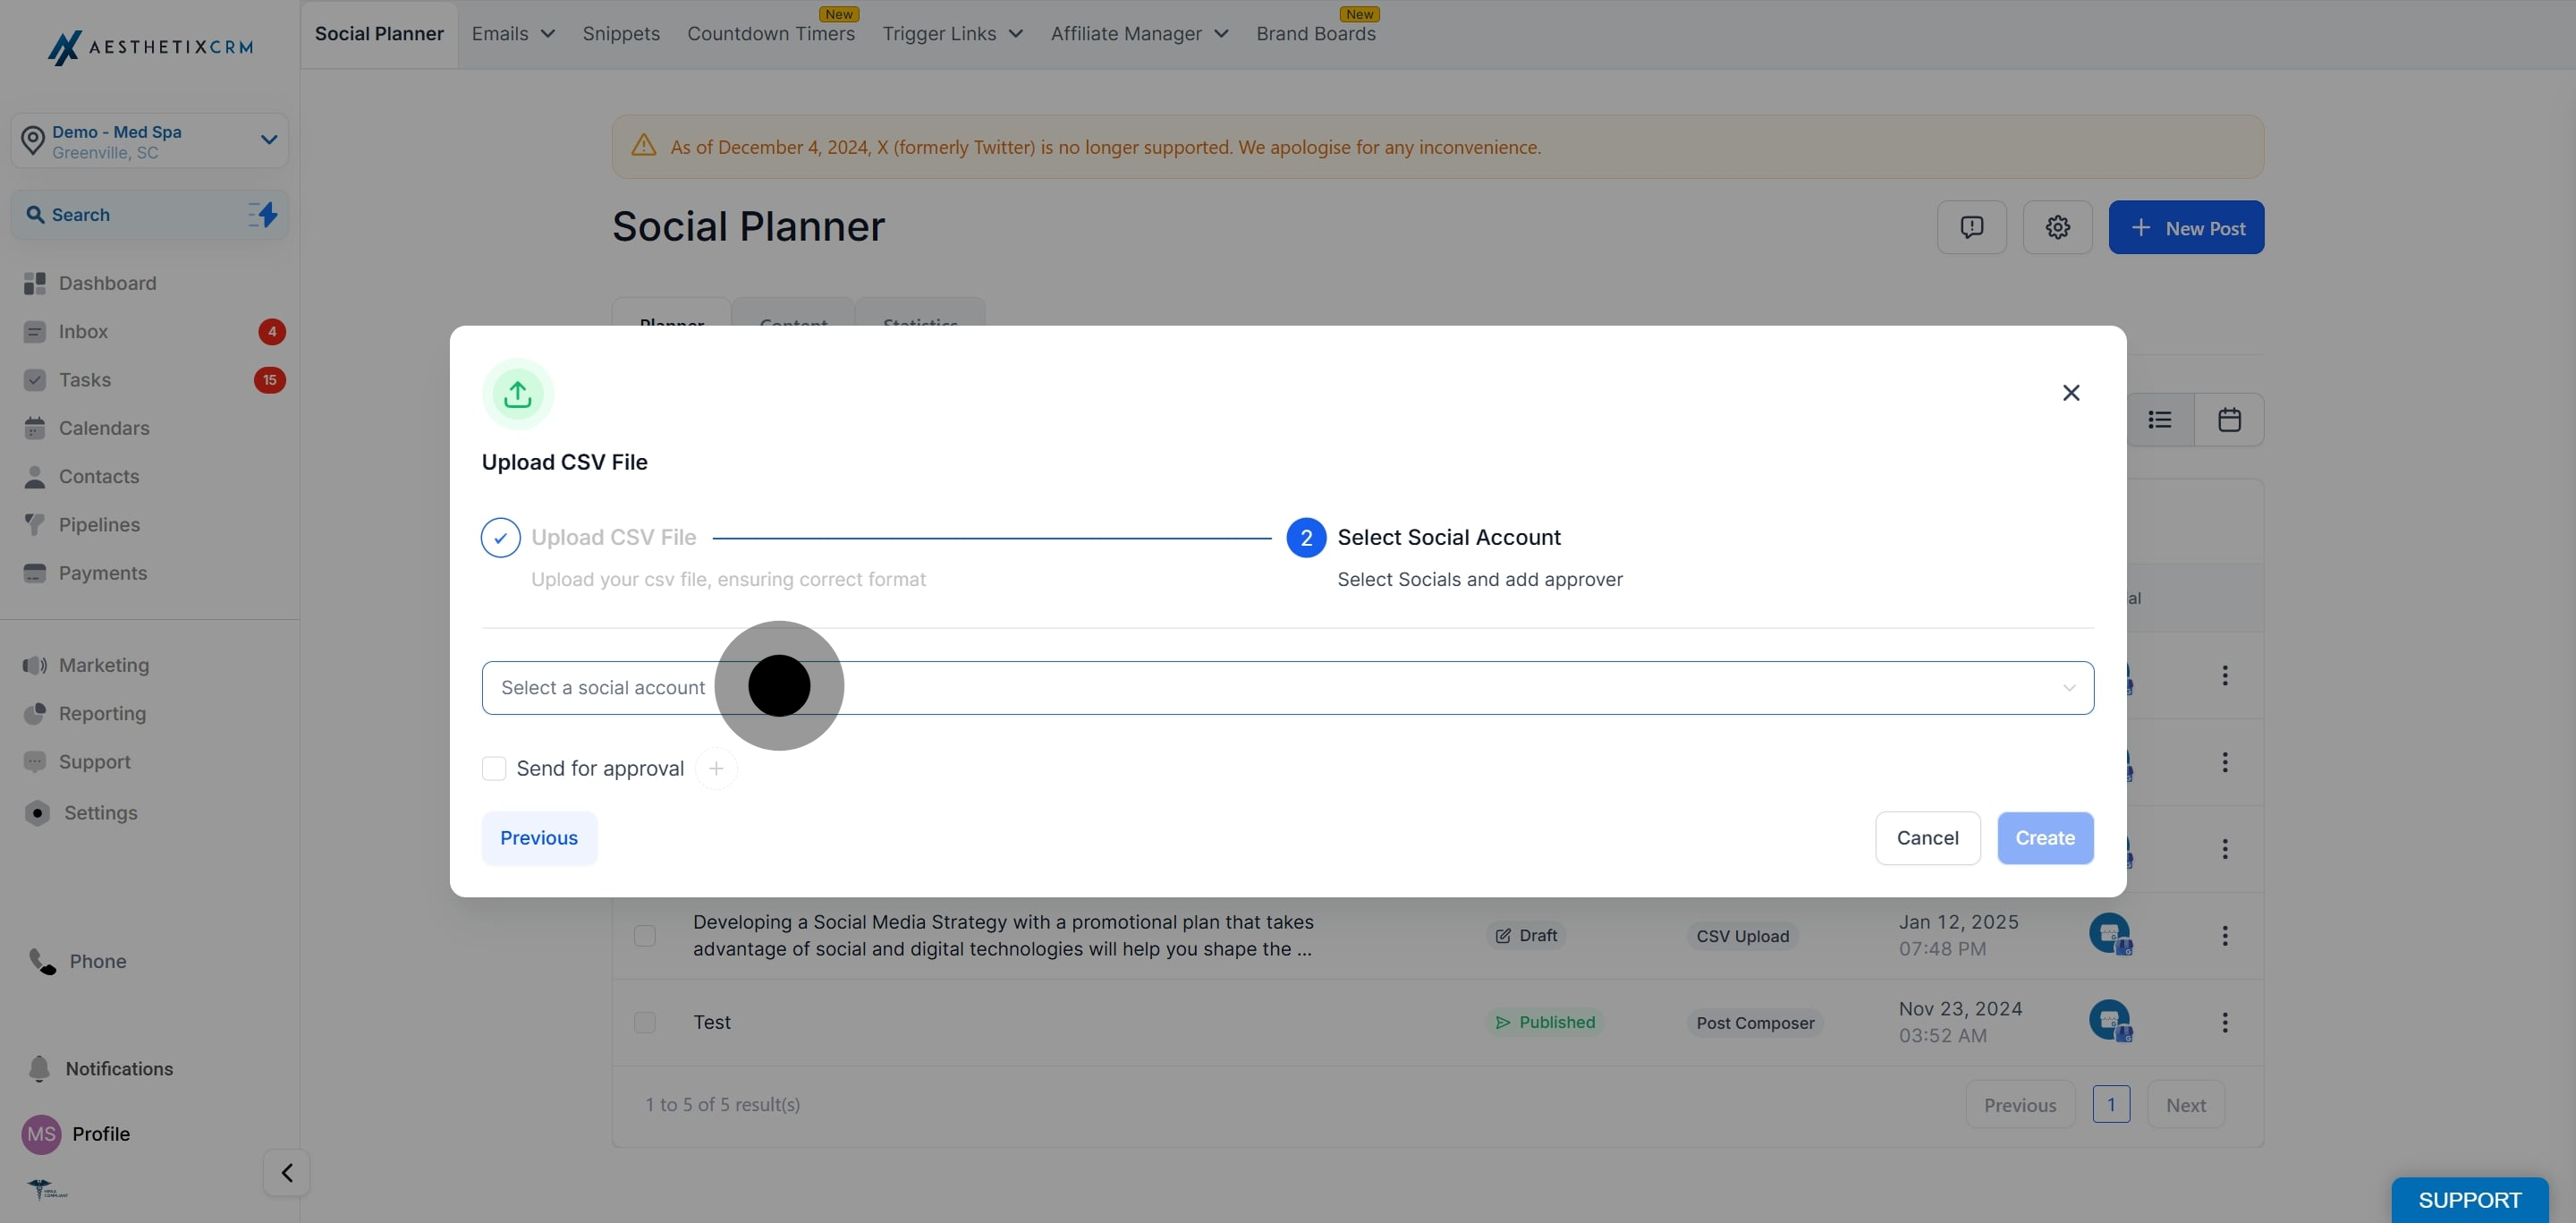Open the settings gear in Social Planner
The image size is (2576, 1223).
2057,227
